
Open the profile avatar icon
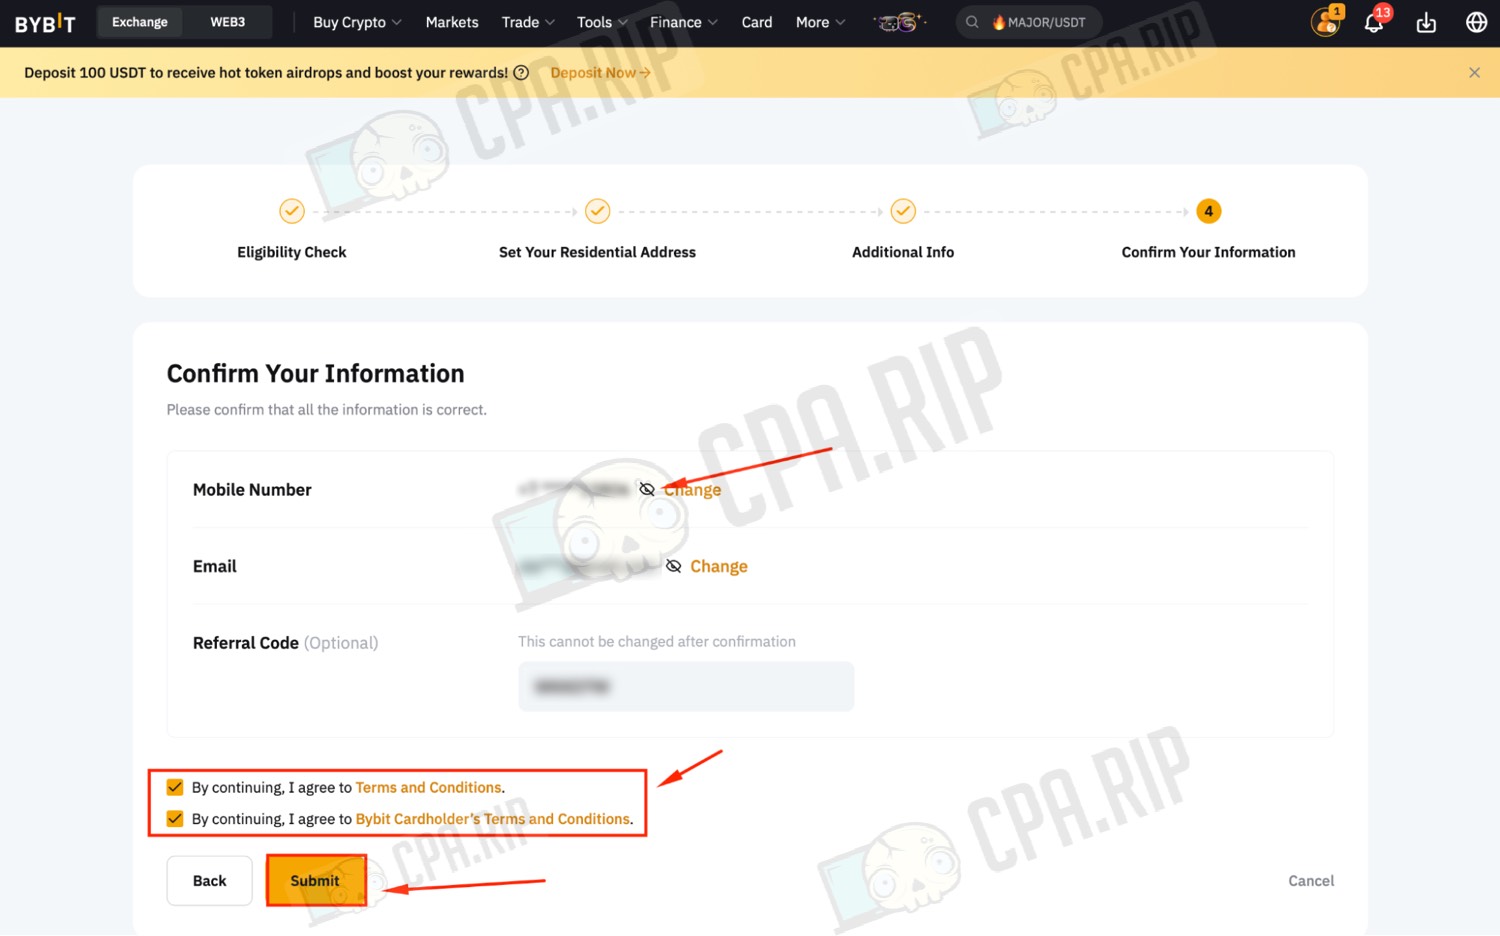click(x=1326, y=22)
